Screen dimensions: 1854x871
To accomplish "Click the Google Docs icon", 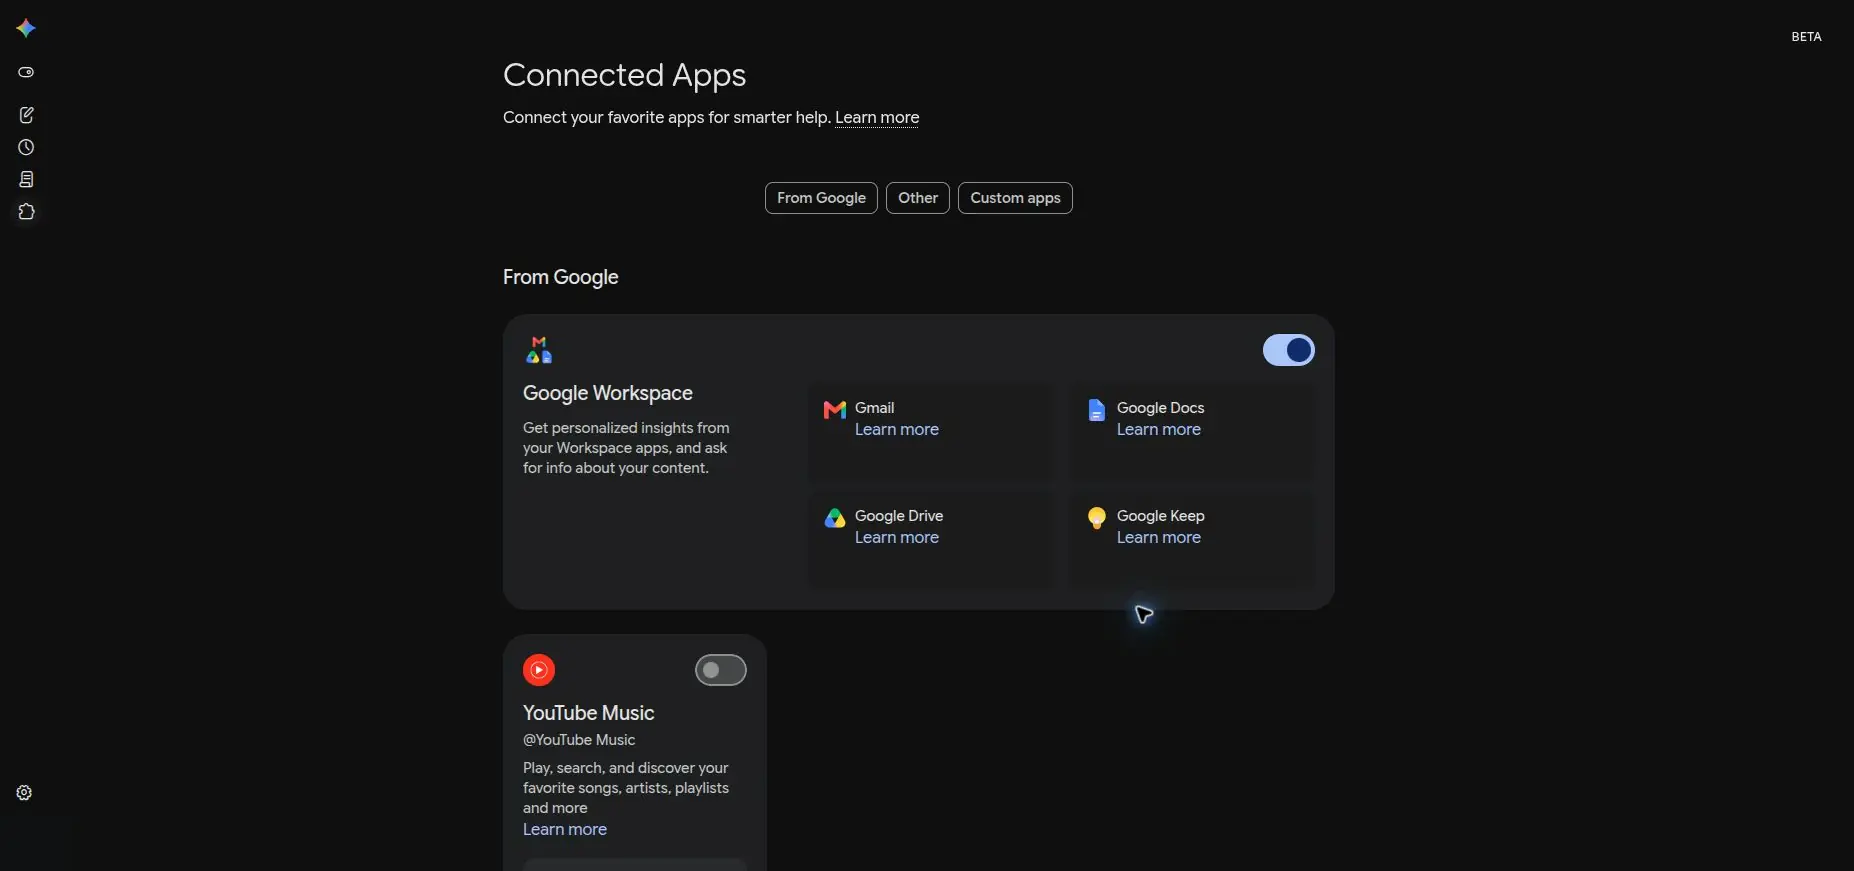I will click(x=1096, y=410).
